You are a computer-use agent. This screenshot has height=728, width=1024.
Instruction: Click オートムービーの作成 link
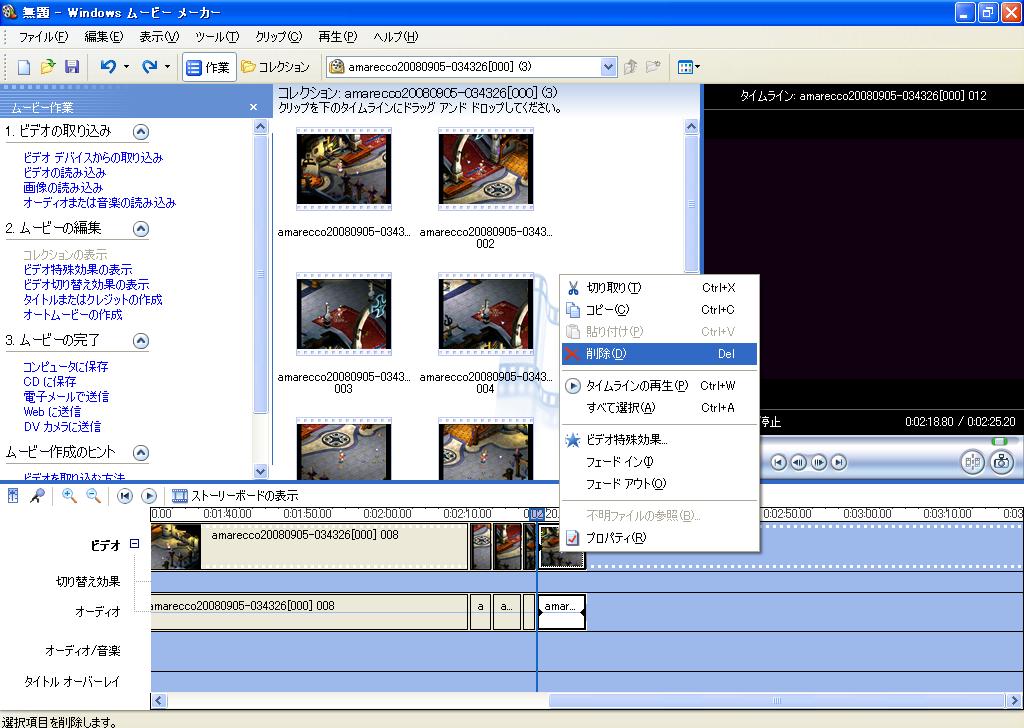click(72, 314)
